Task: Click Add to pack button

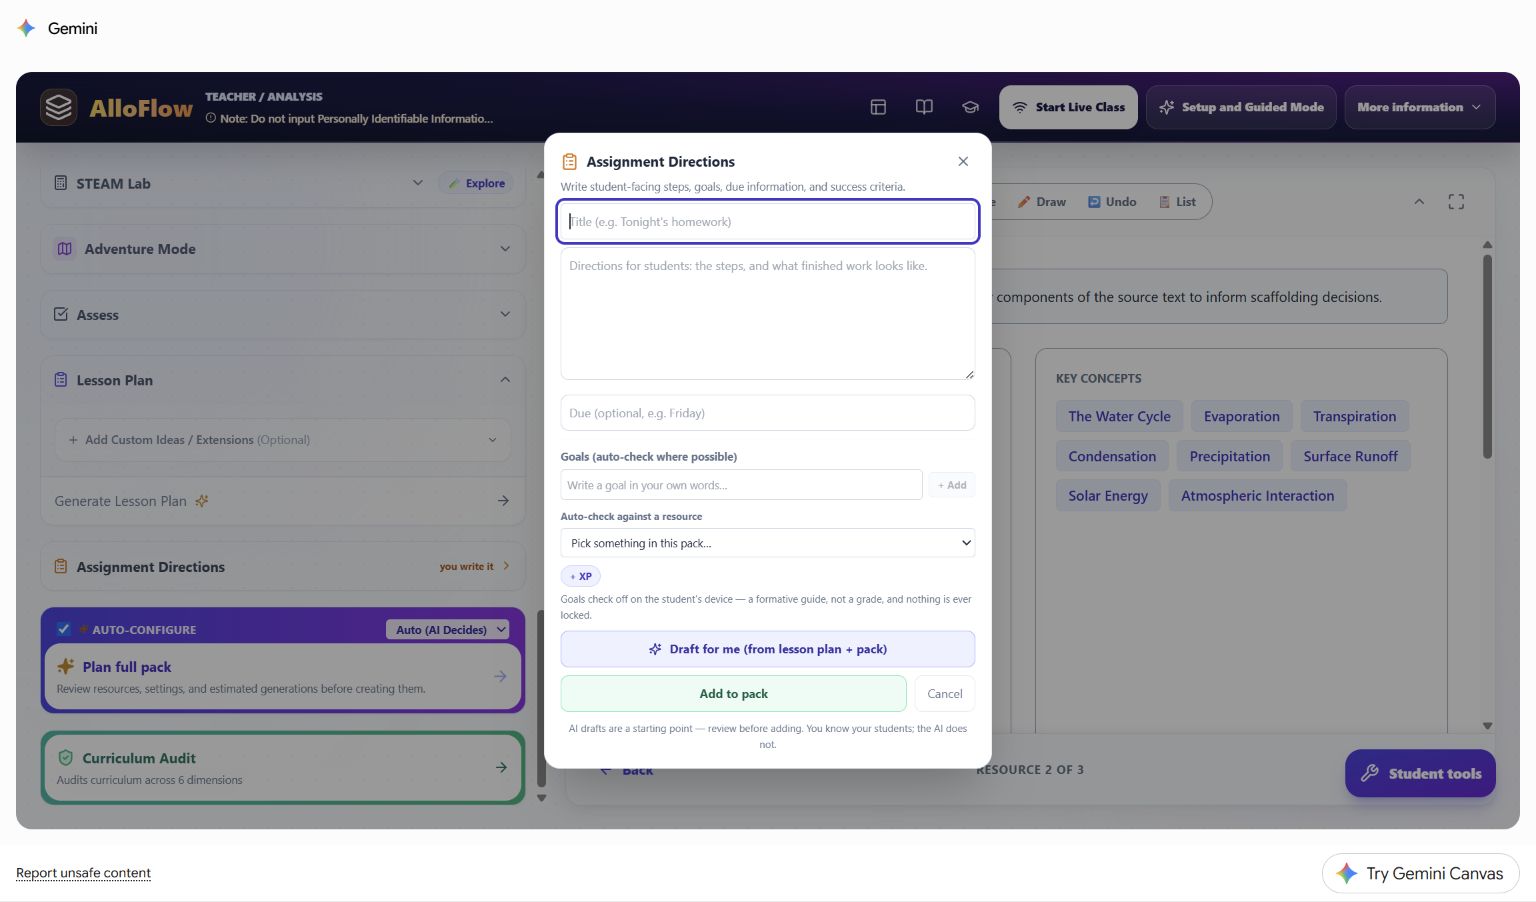Action: click(733, 693)
